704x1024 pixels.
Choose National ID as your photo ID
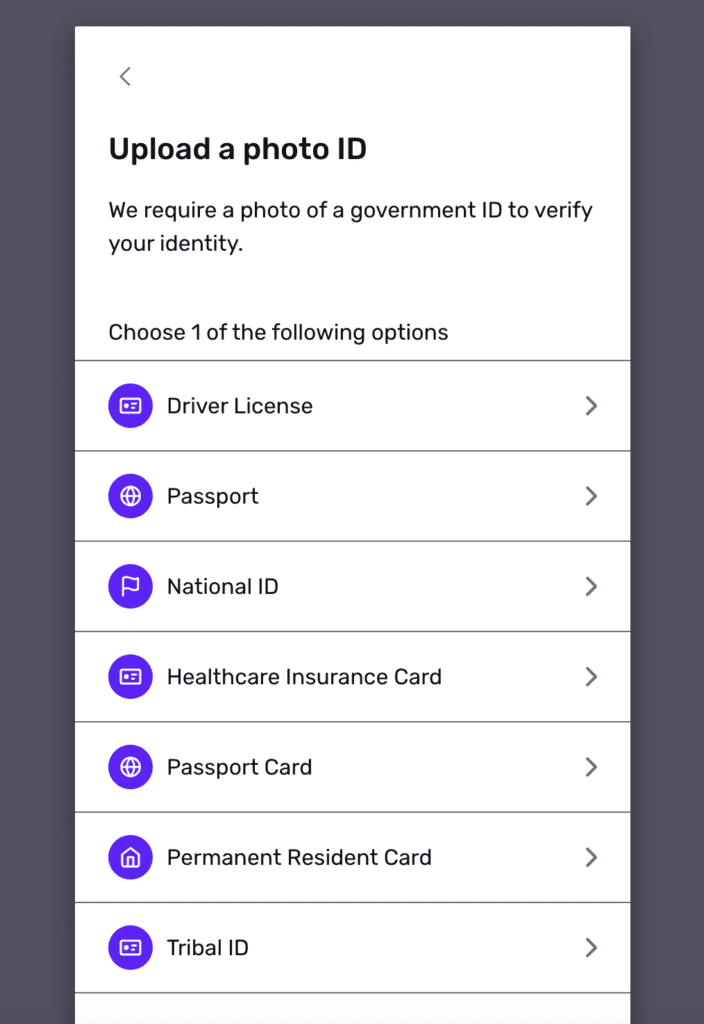352,586
